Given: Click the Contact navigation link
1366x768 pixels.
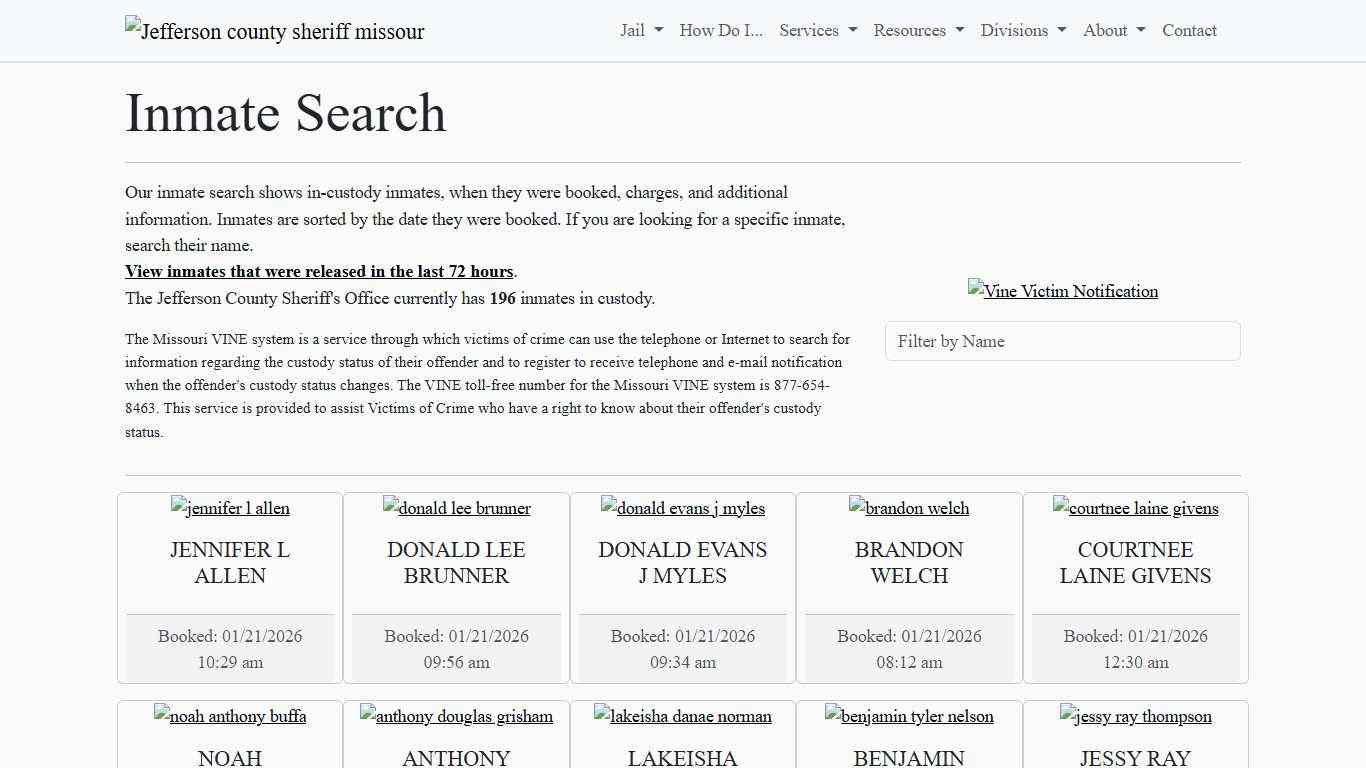Looking at the screenshot, I should (1189, 30).
